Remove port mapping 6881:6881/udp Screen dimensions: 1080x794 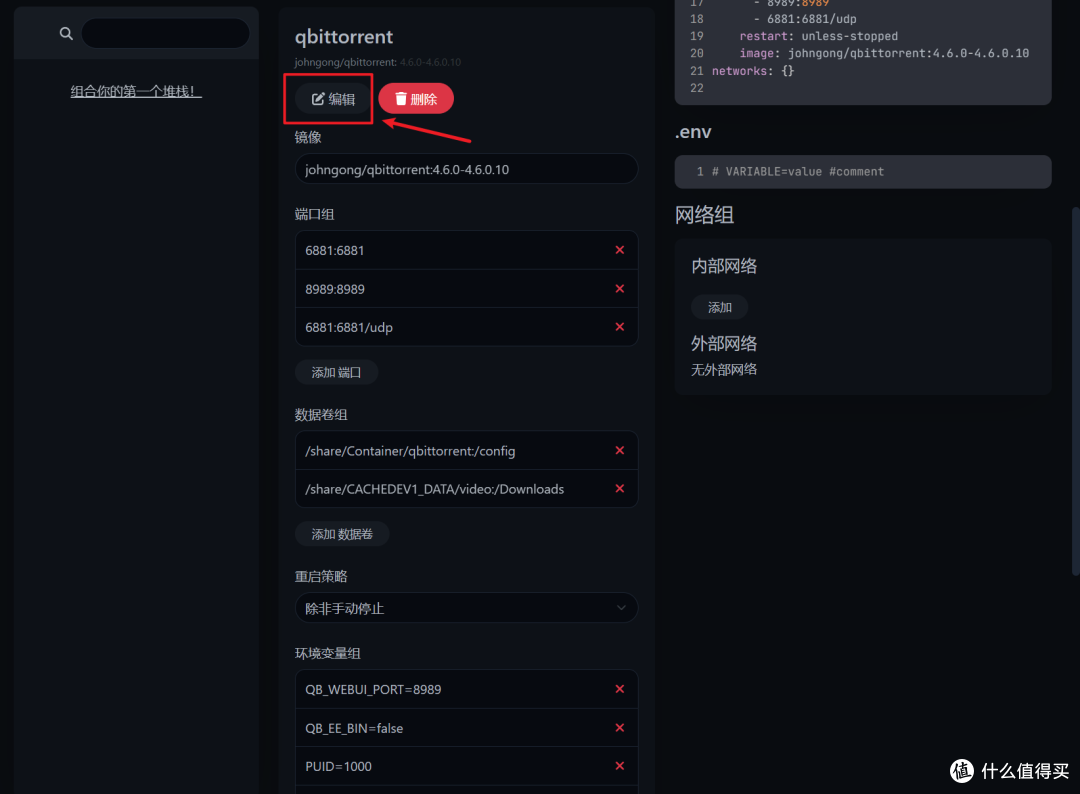(620, 326)
